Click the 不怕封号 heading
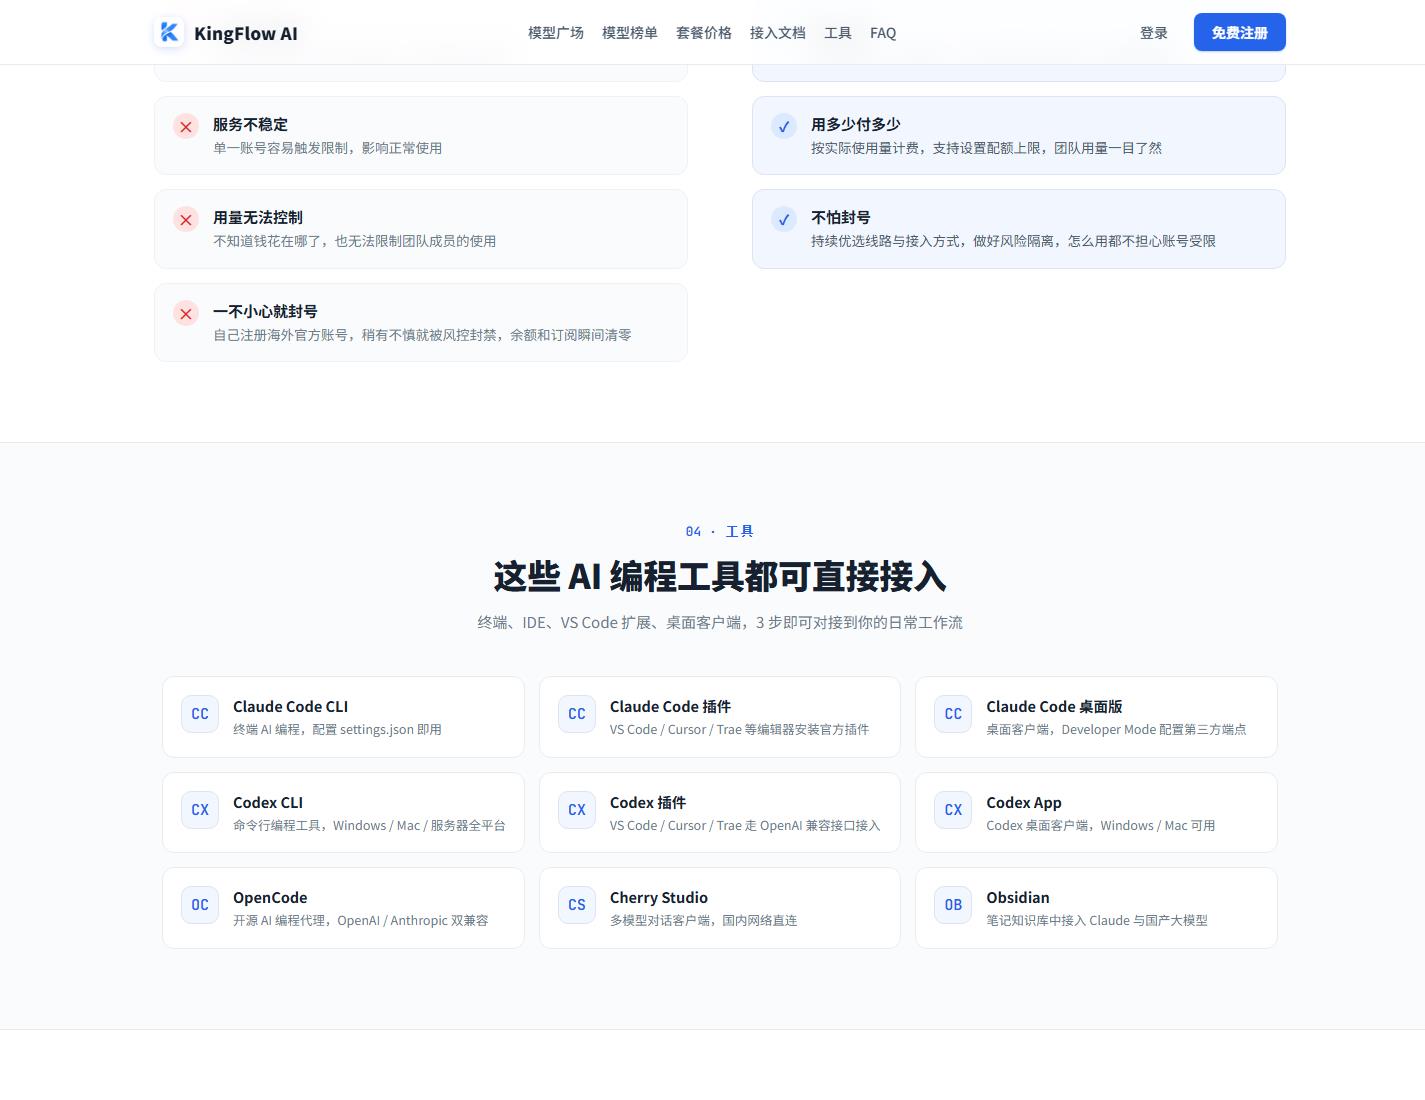 [x=841, y=217]
